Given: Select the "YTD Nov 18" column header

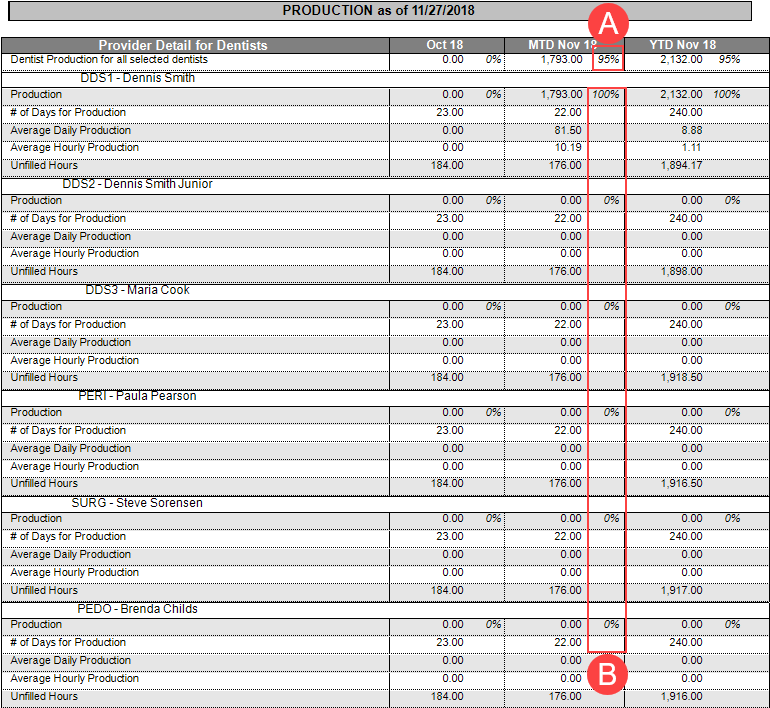Looking at the screenshot, I should click(682, 45).
